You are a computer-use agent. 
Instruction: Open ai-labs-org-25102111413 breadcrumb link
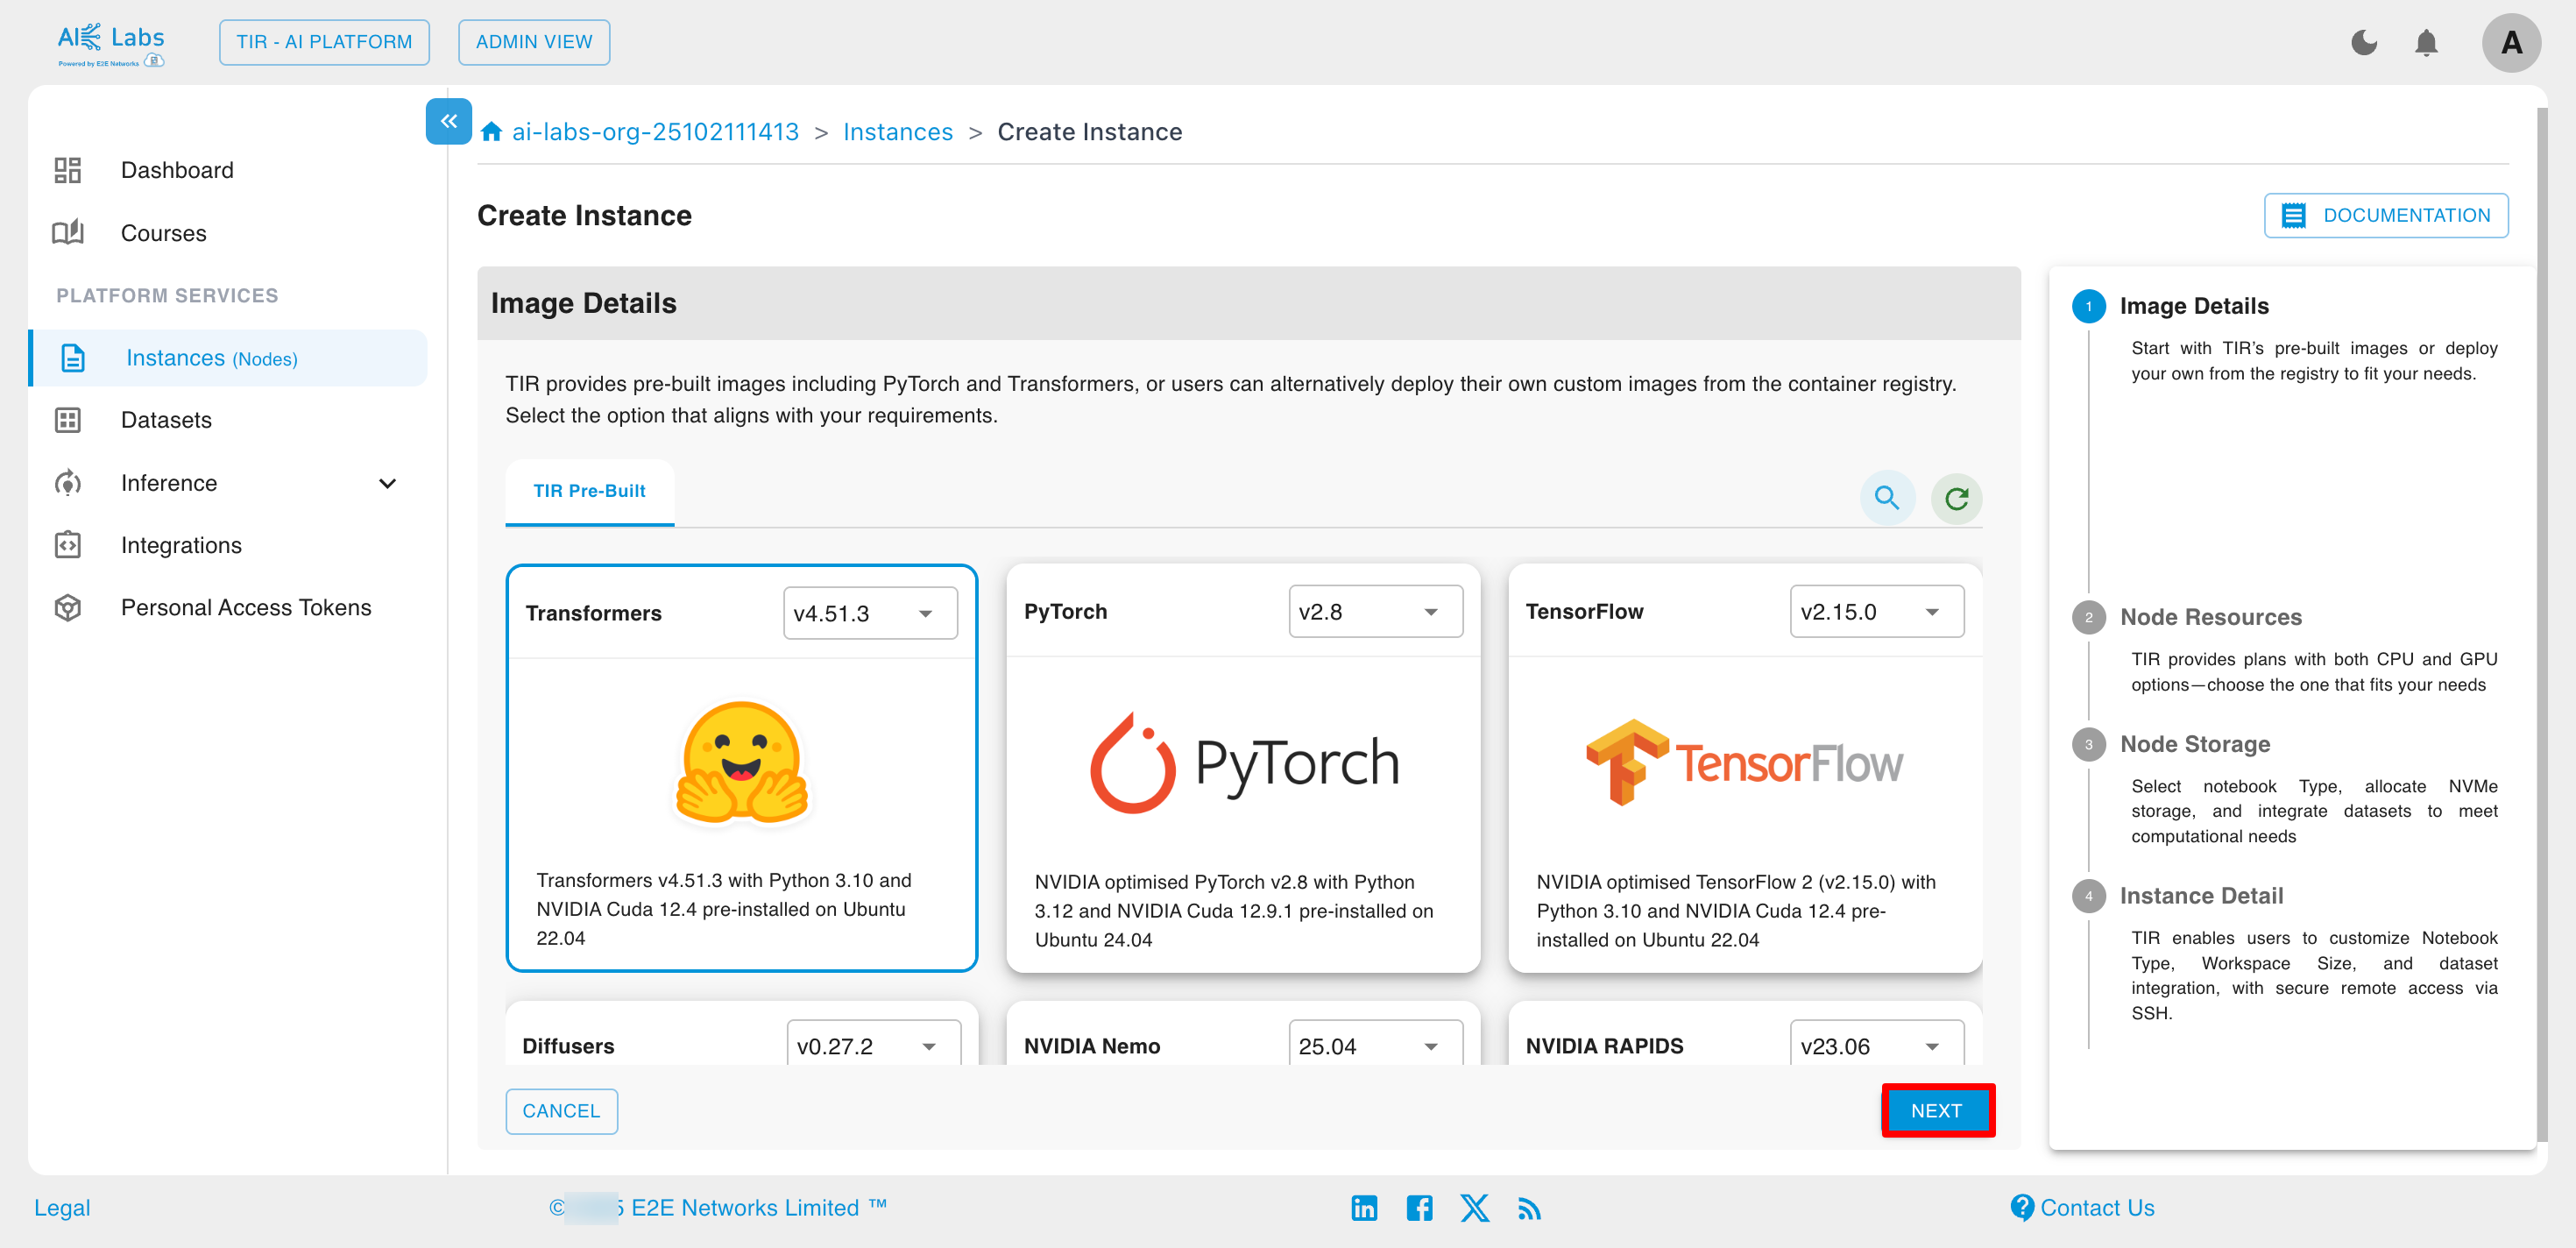pos(655,132)
